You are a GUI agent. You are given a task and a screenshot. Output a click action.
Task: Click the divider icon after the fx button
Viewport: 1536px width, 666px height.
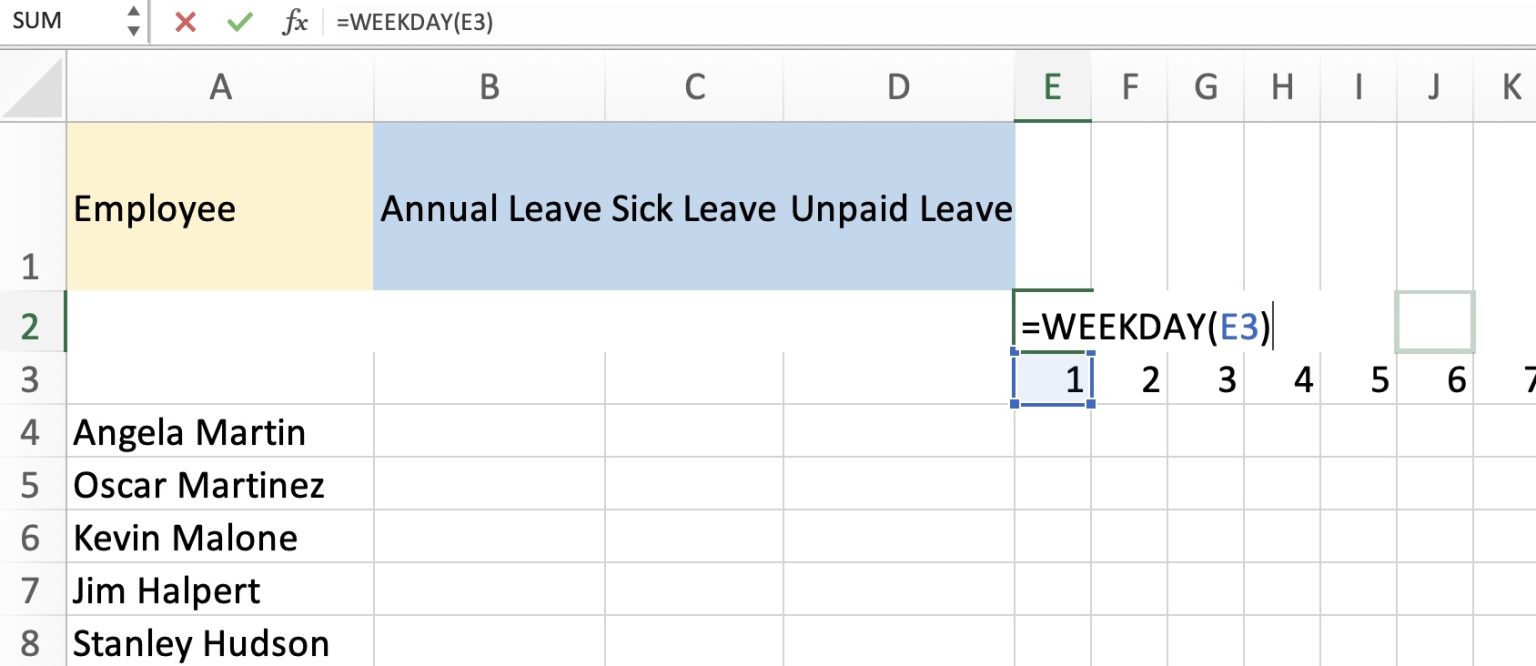(x=321, y=20)
